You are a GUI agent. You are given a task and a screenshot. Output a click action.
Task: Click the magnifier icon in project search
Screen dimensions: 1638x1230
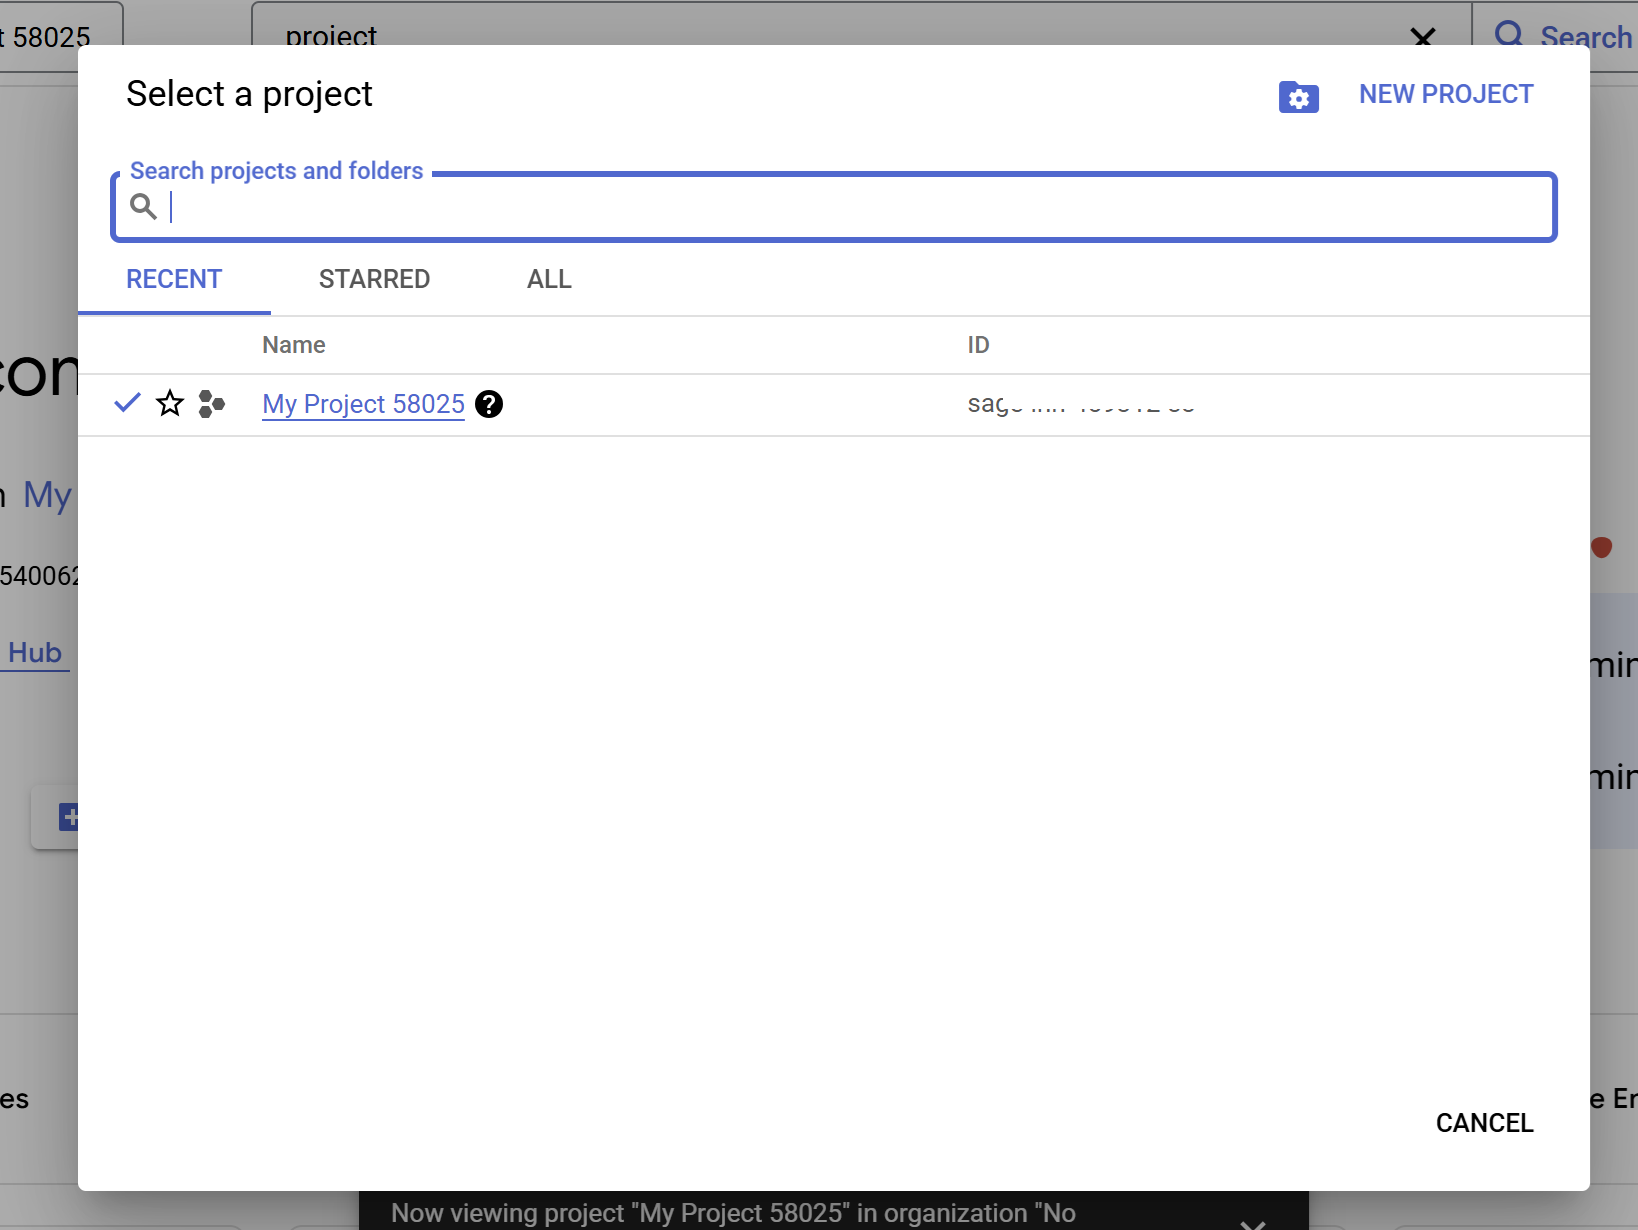click(x=144, y=207)
